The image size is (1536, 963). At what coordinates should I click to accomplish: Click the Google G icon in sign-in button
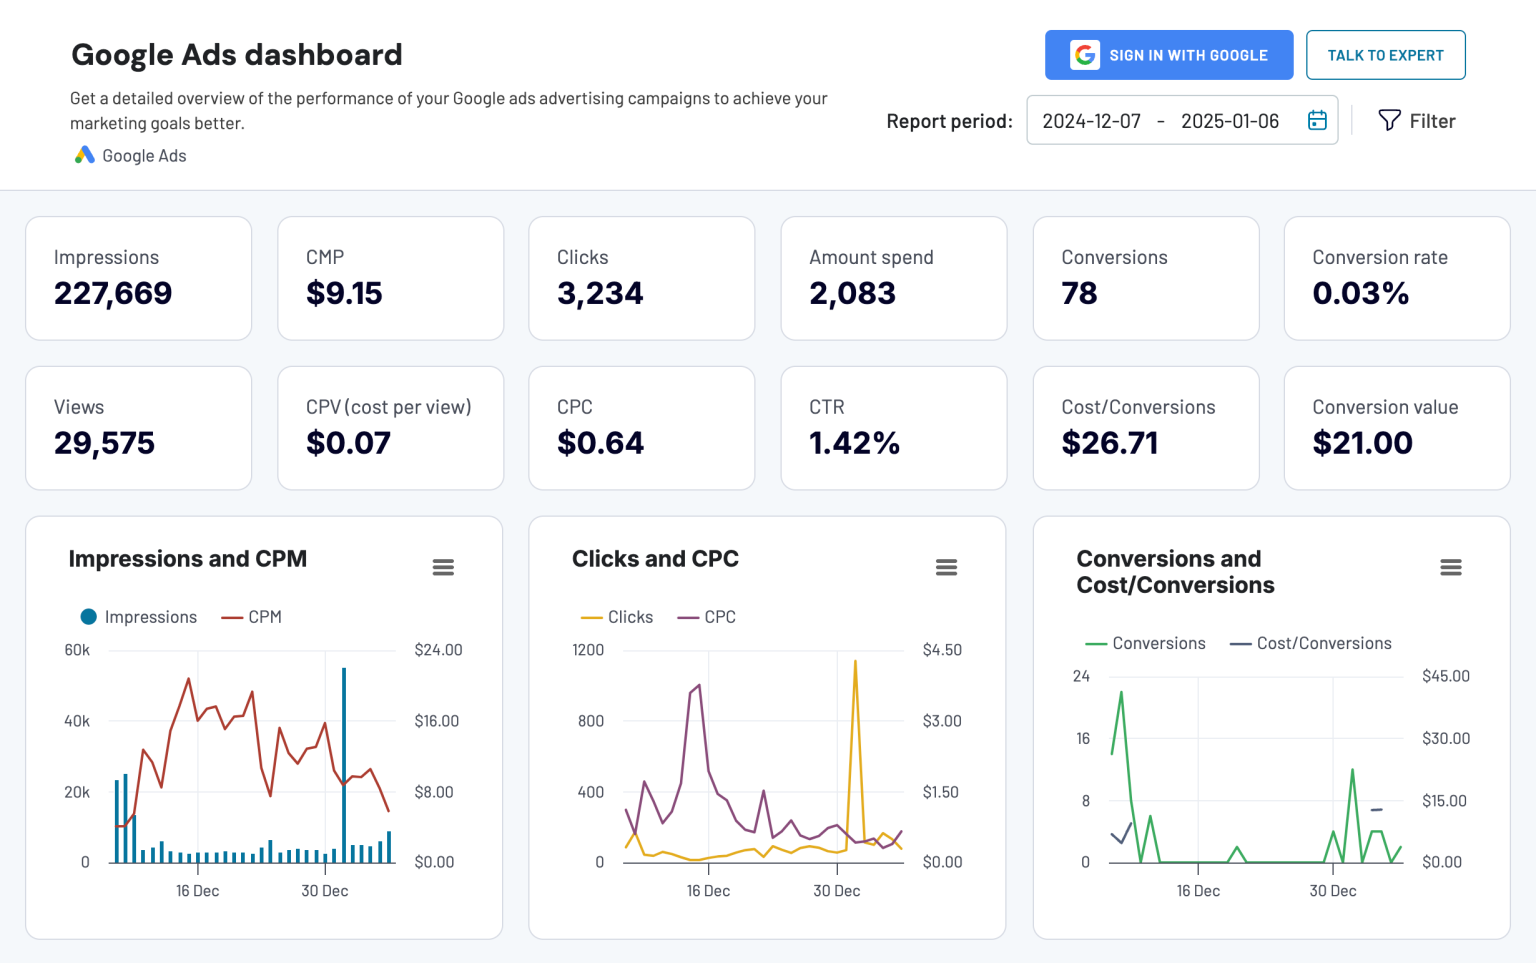(x=1086, y=55)
